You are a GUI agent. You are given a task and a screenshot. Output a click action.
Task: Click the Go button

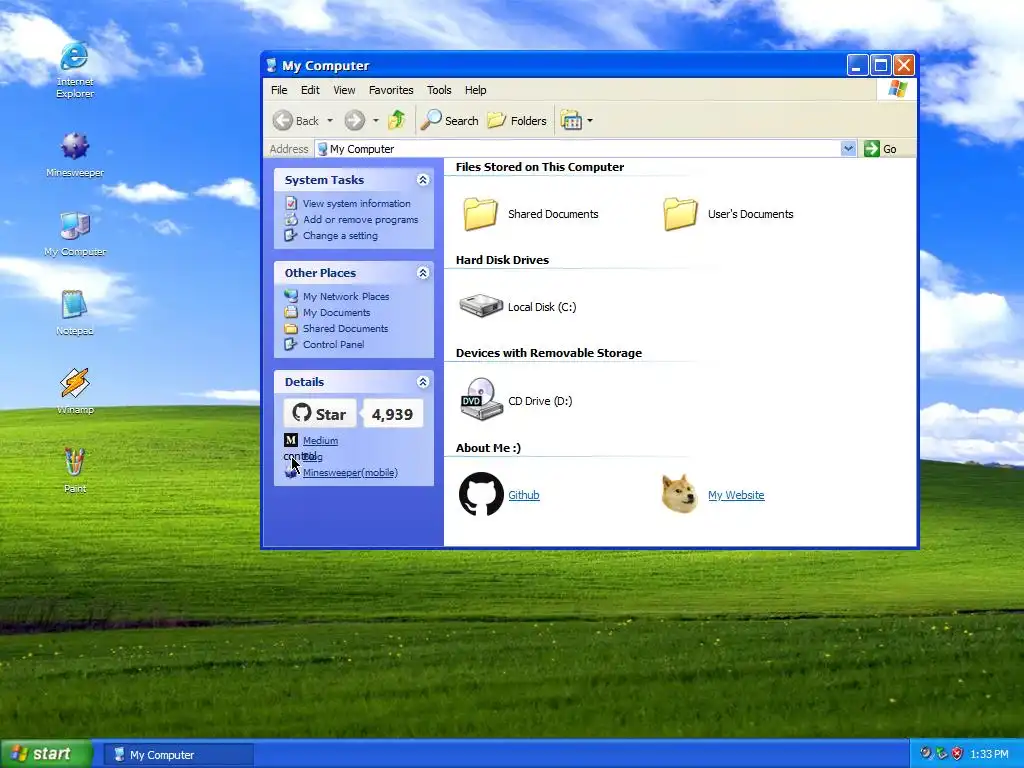click(x=880, y=149)
